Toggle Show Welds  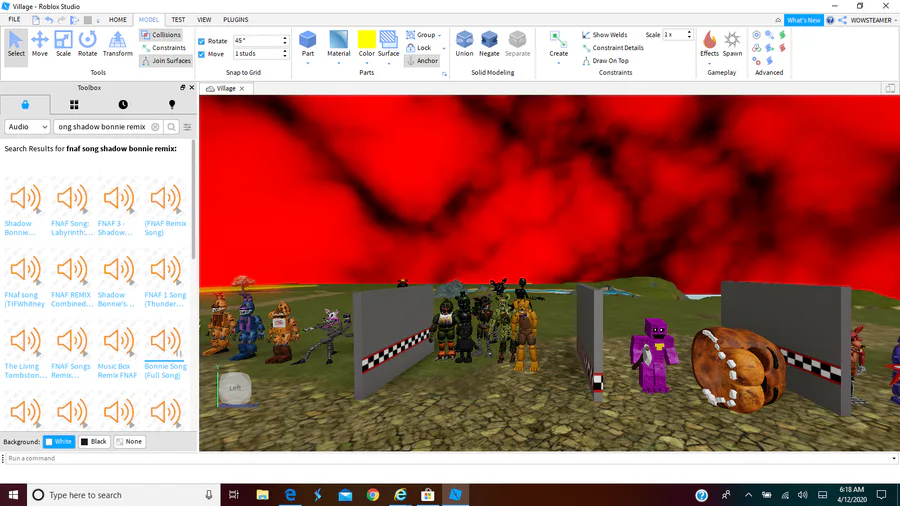coord(604,35)
